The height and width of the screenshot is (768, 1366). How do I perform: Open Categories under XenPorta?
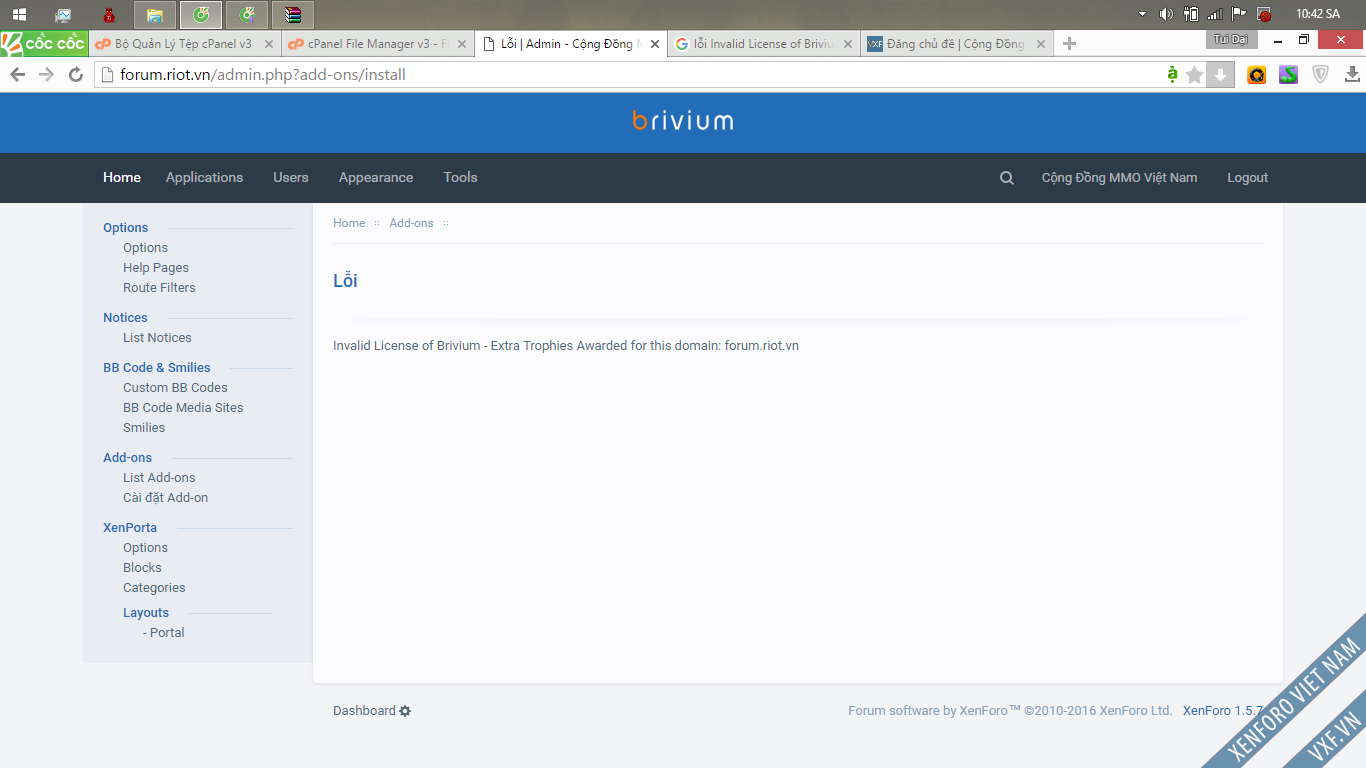tap(154, 588)
